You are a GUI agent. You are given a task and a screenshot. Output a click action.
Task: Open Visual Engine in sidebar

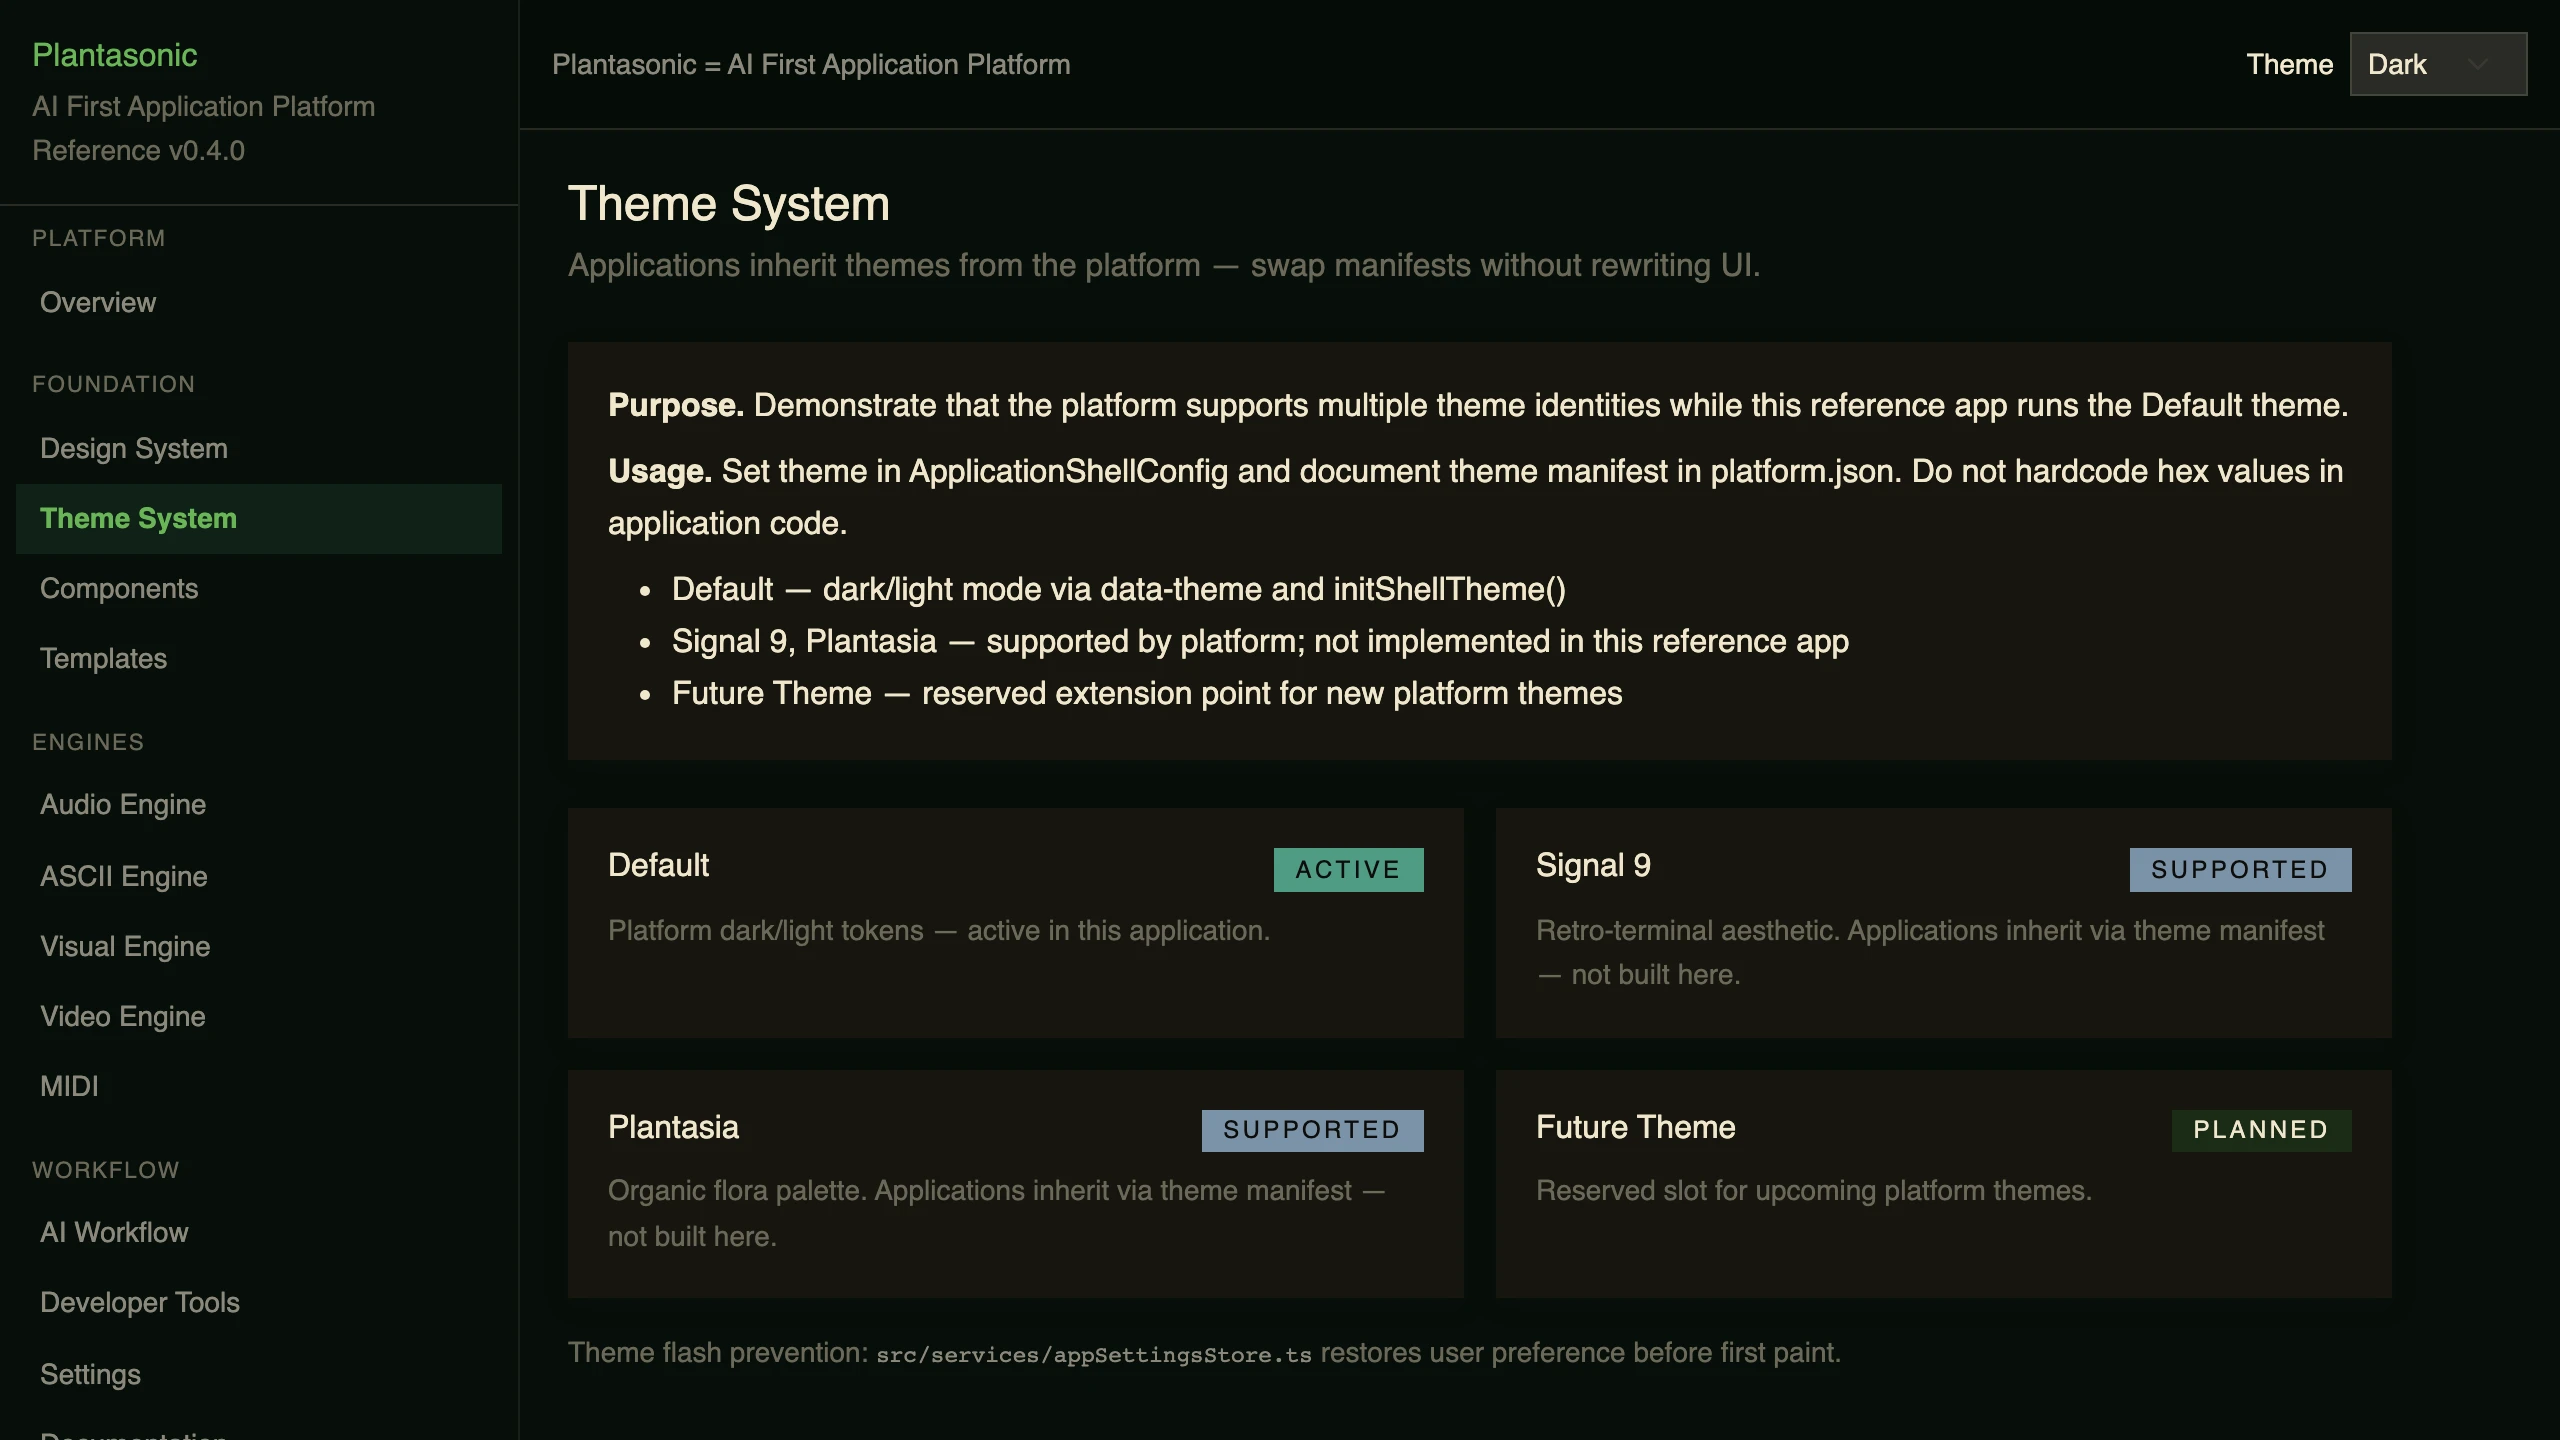point(259,946)
